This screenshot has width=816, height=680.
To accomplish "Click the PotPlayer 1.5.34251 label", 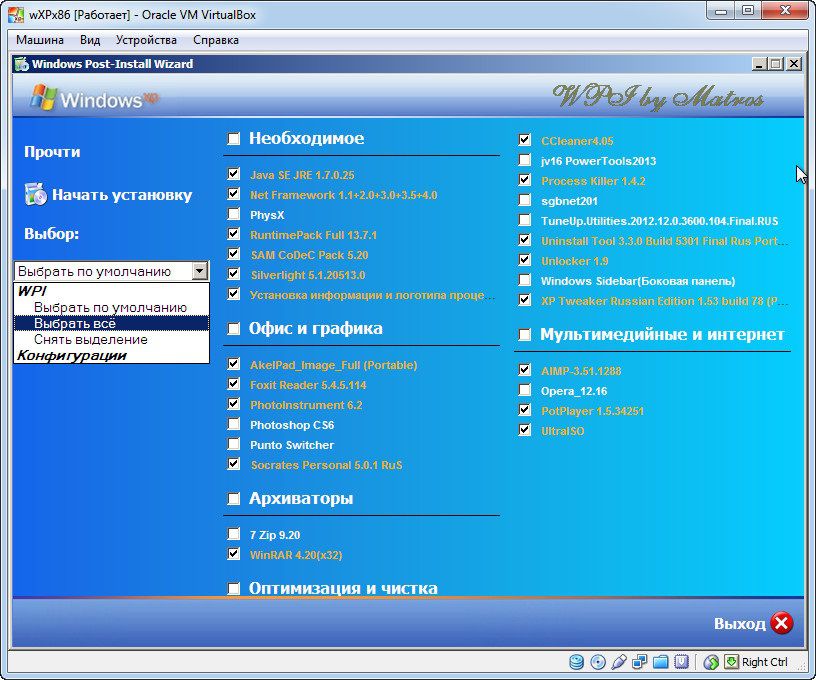I will [592, 411].
